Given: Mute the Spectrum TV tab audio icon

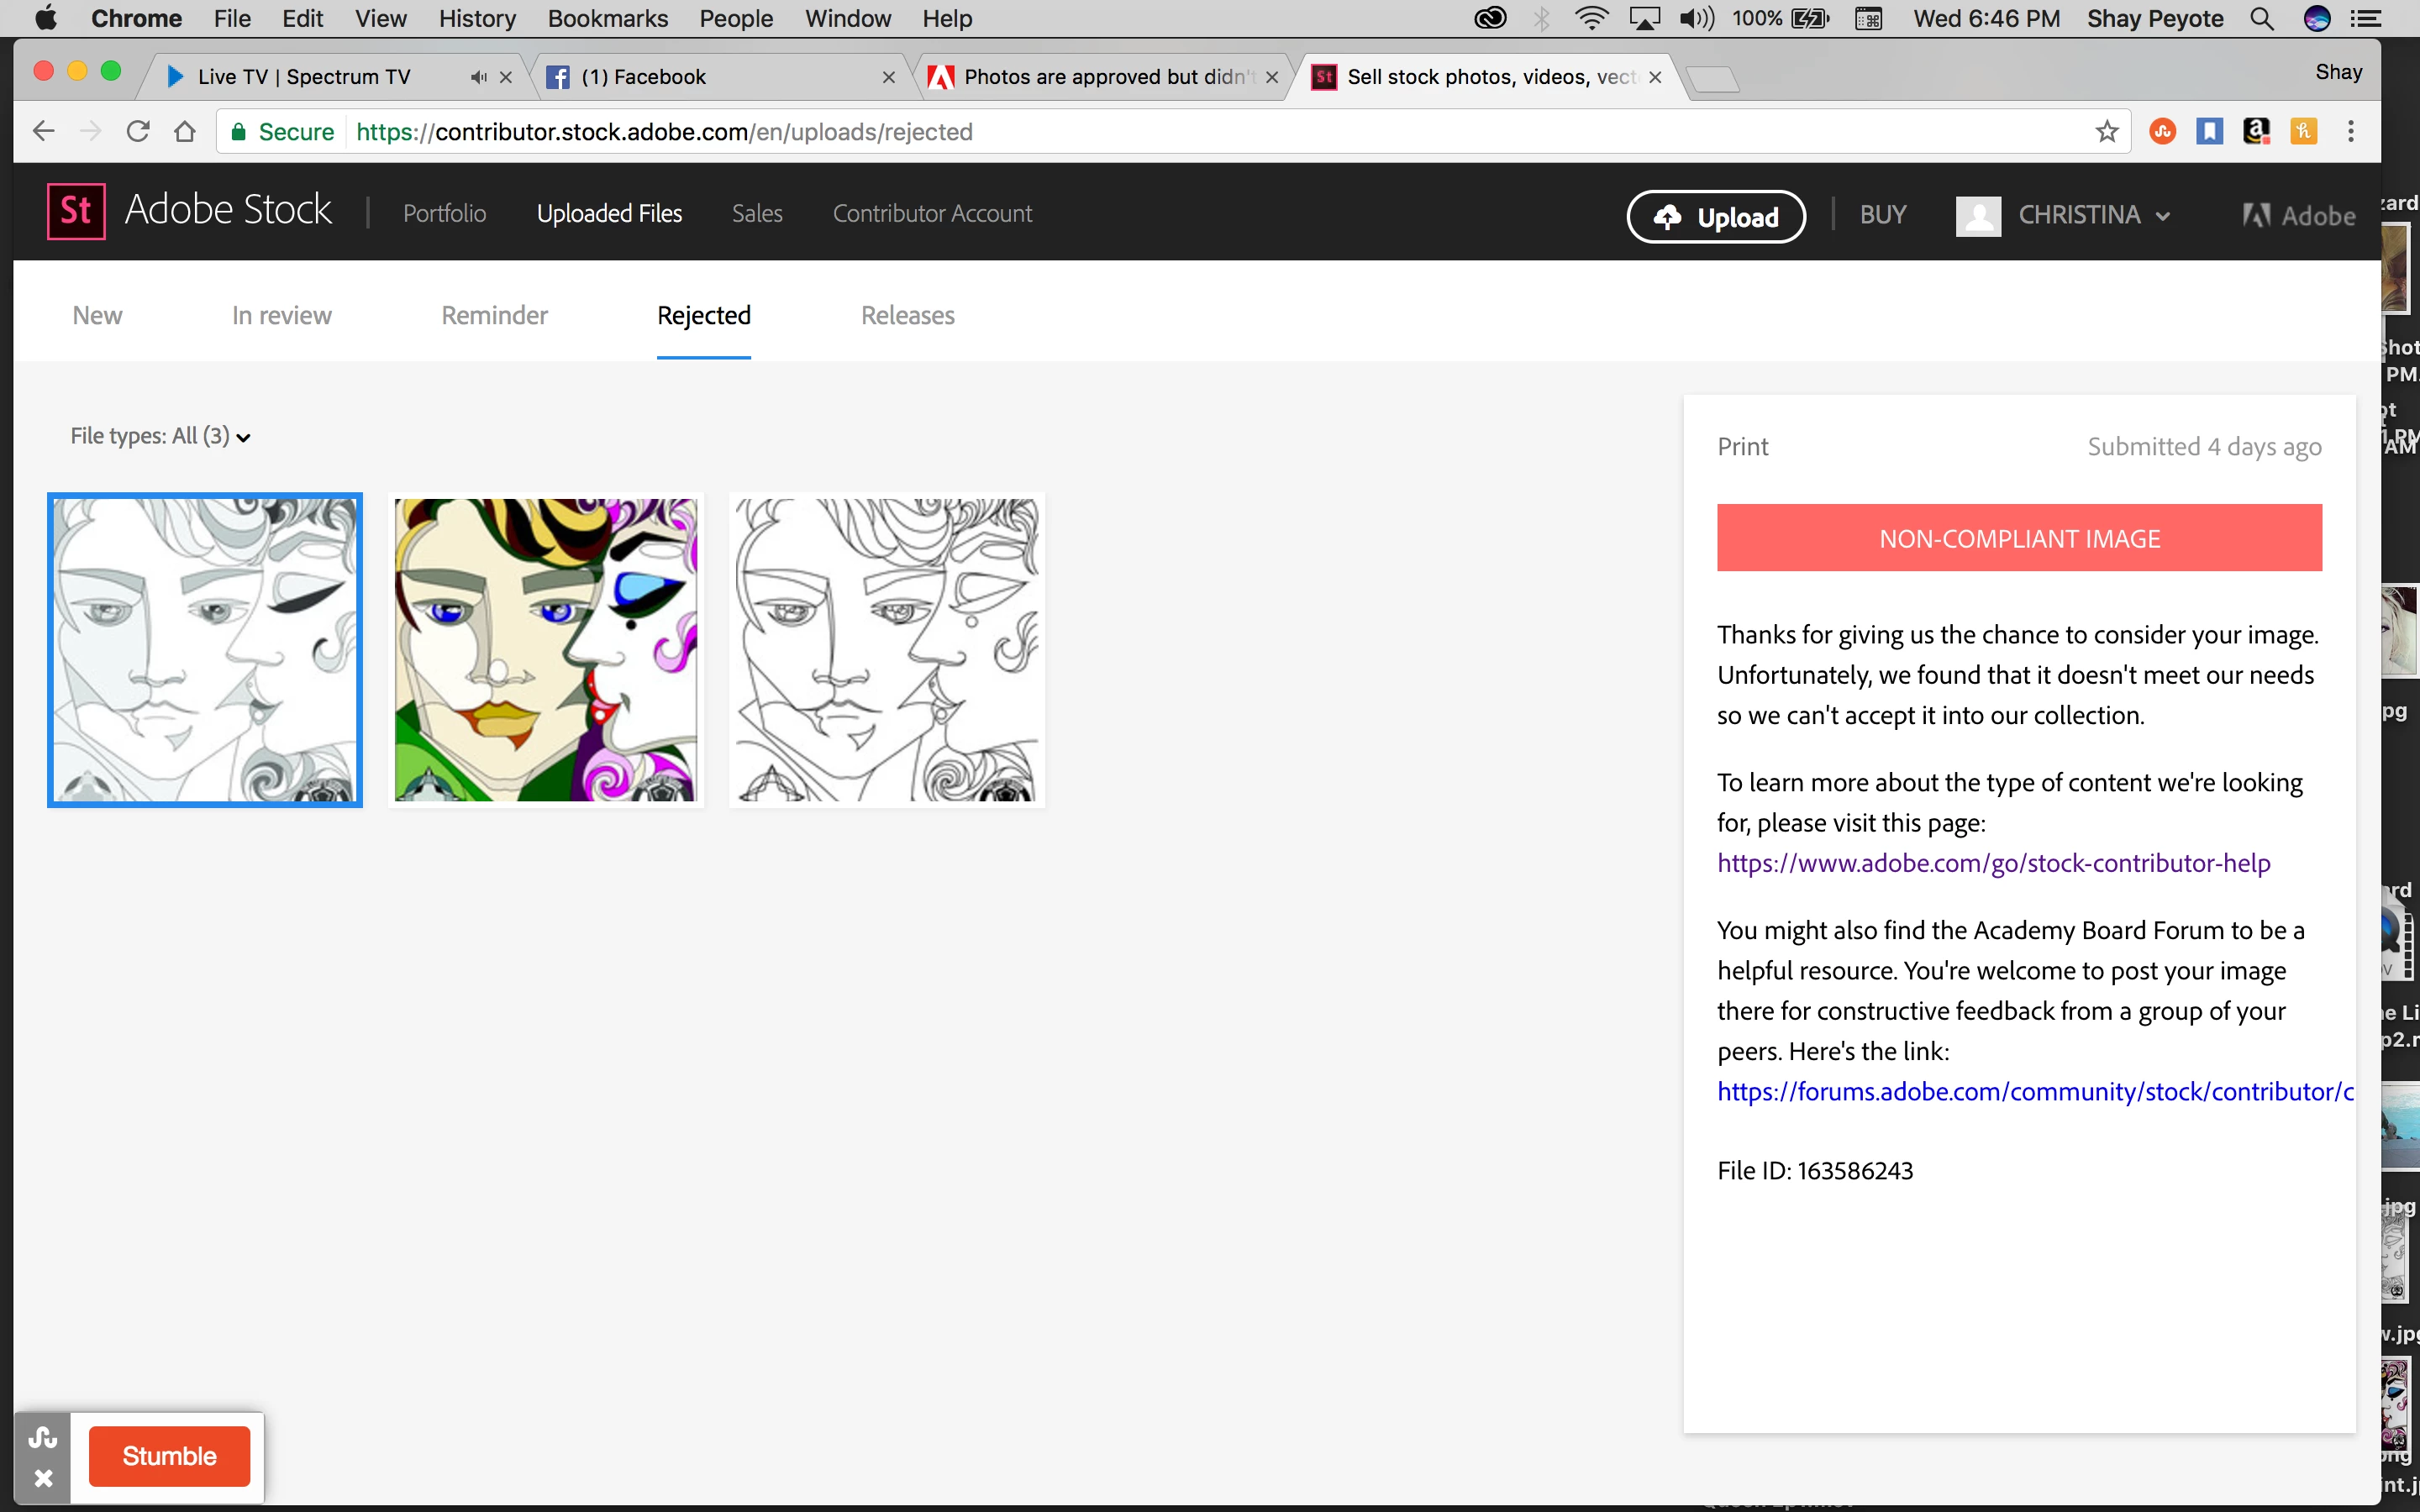Looking at the screenshot, I should coord(479,77).
